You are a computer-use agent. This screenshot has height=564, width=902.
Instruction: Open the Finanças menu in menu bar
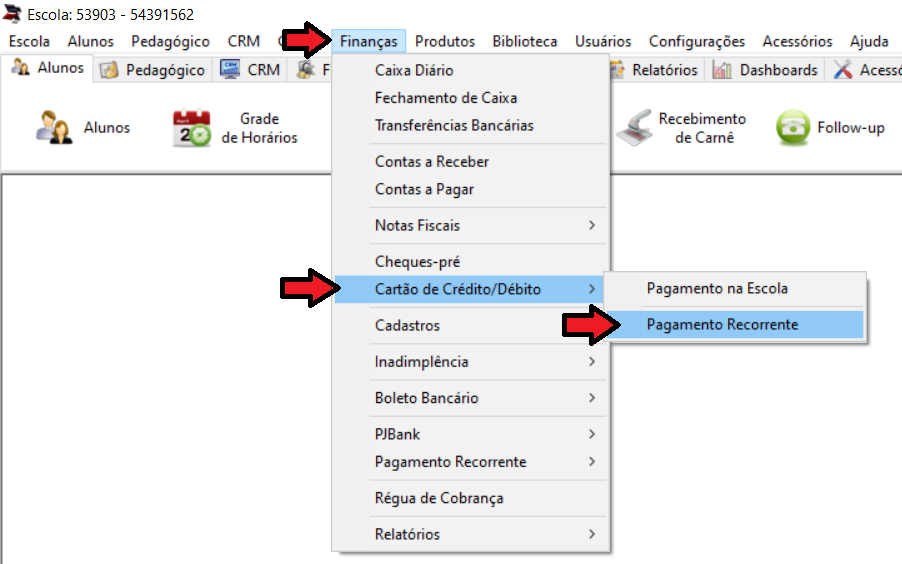pos(369,41)
